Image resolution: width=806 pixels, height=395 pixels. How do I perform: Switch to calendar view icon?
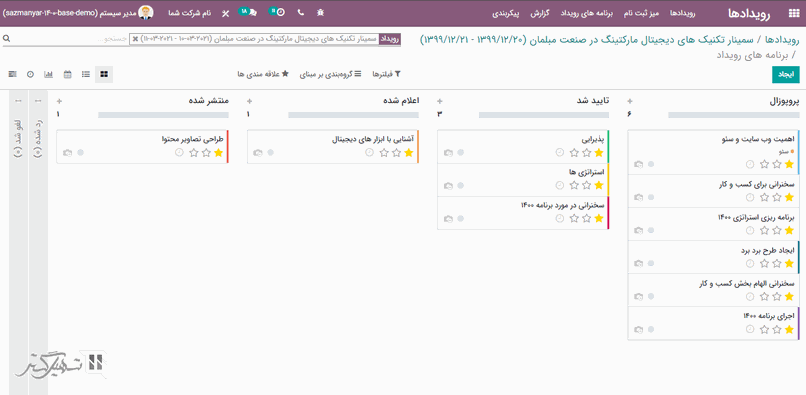pos(67,75)
